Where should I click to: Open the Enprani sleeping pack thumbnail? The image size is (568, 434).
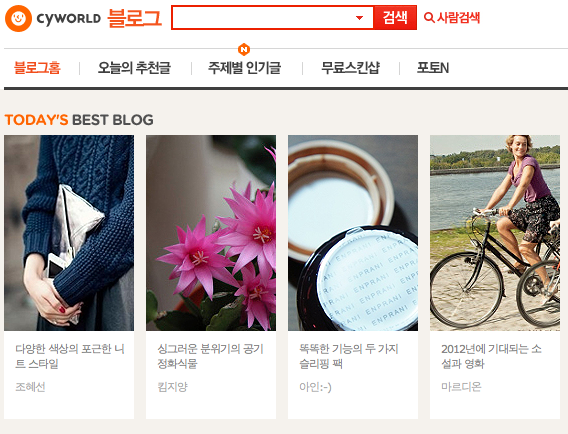[353, 233]
